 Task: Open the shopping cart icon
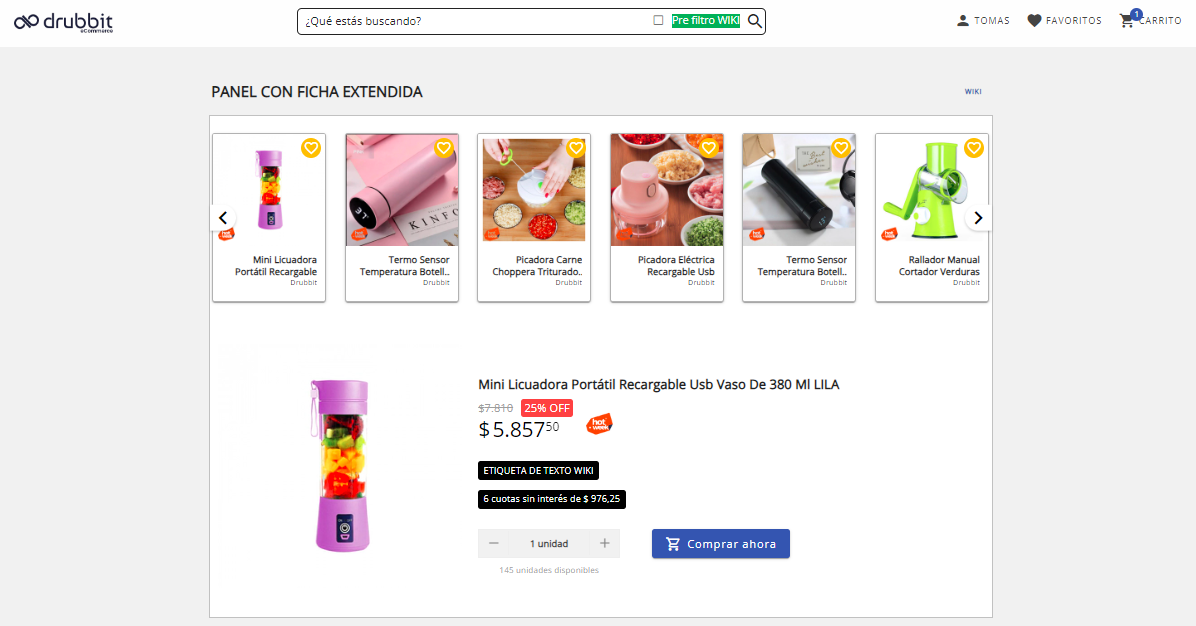(1127, 21)
